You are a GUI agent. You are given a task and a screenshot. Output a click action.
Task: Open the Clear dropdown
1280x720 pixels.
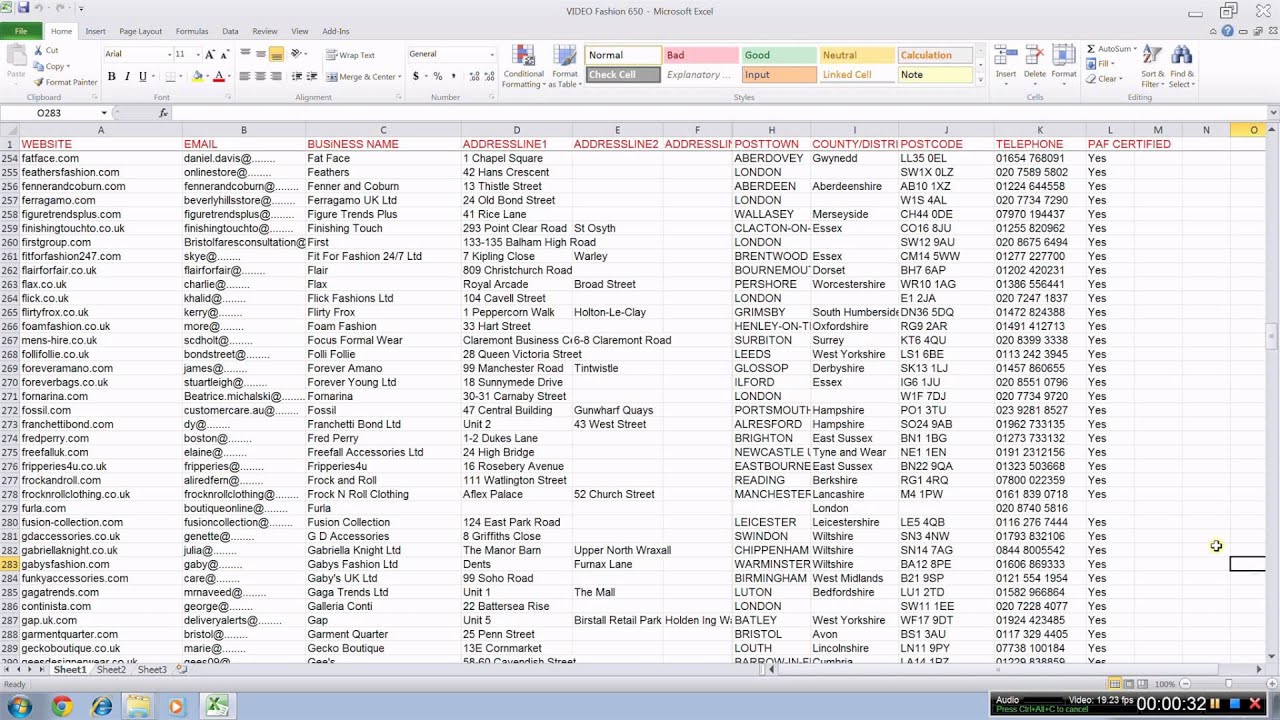(x=1104, y=79)
